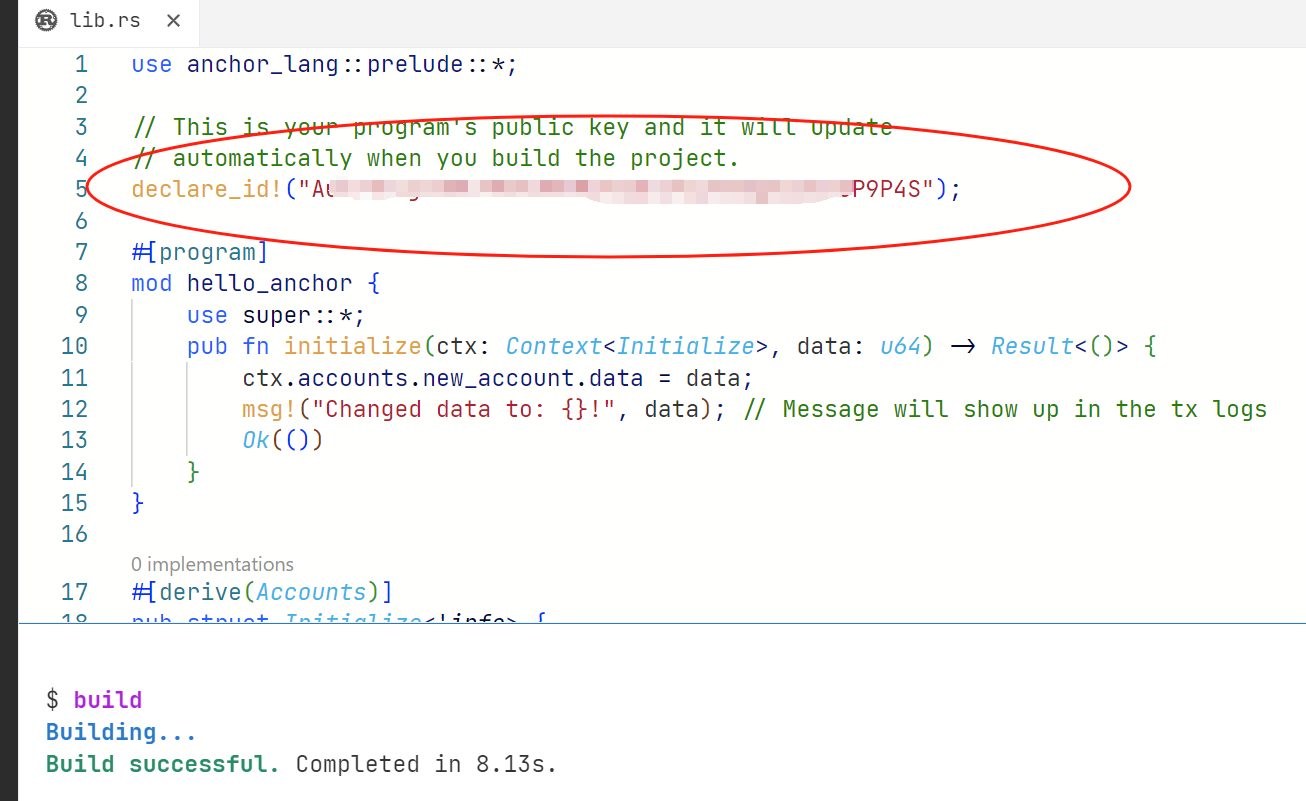Click 'Completed in 8.13s.' terminal text

pyautogui.click(x=426, y=764)
